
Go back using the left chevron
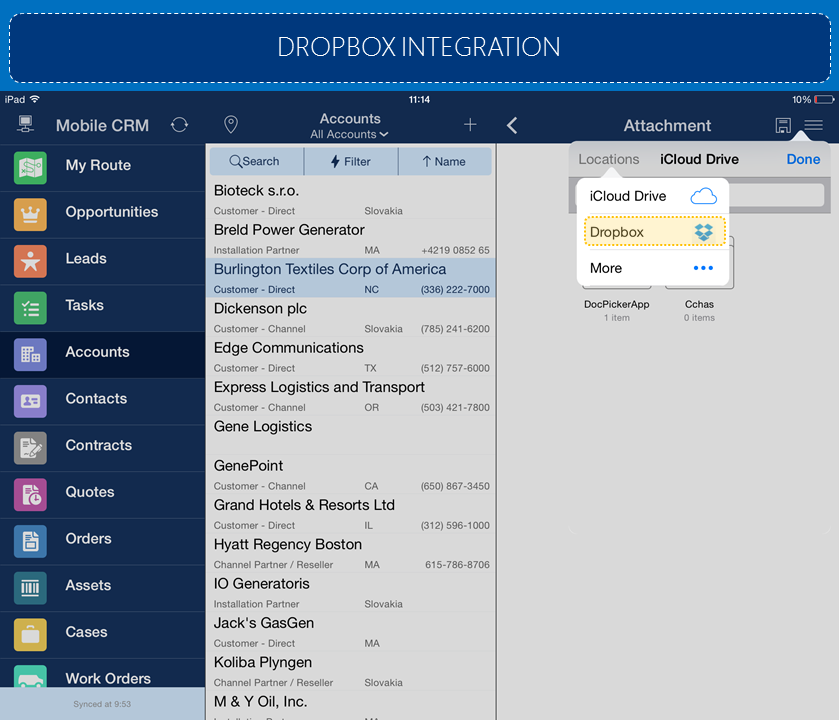click(512, 125)
